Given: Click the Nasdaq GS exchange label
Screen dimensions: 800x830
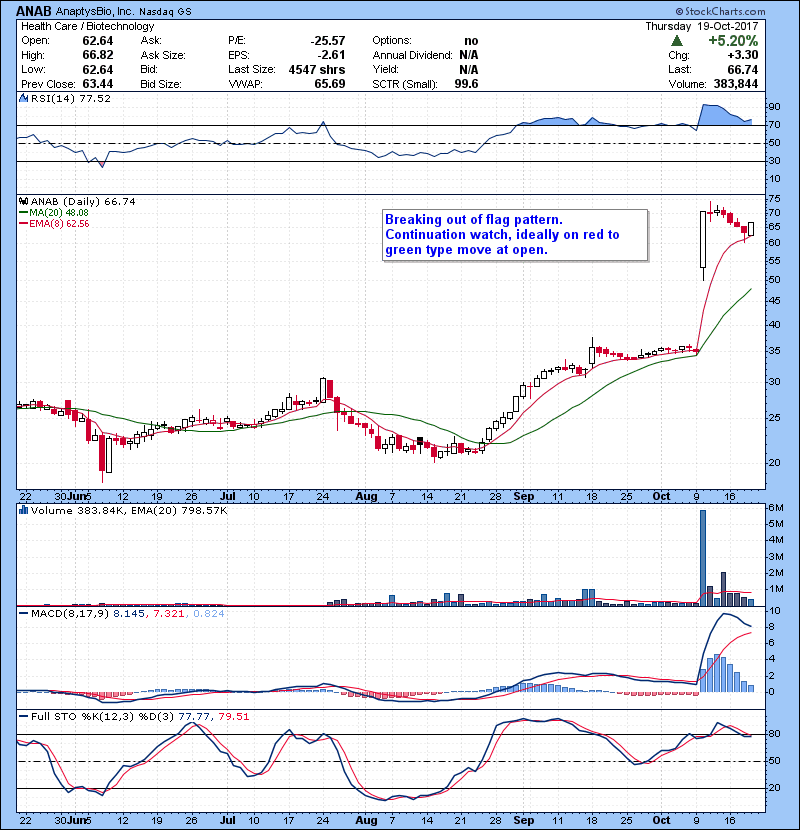Looking at the screenshot, I should [x=165, y=12].
